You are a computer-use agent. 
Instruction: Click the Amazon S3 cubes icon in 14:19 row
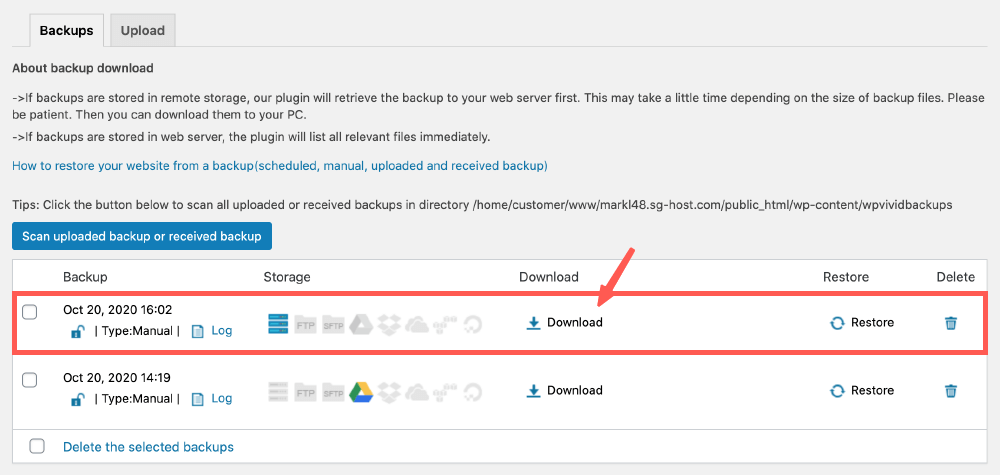444,391
